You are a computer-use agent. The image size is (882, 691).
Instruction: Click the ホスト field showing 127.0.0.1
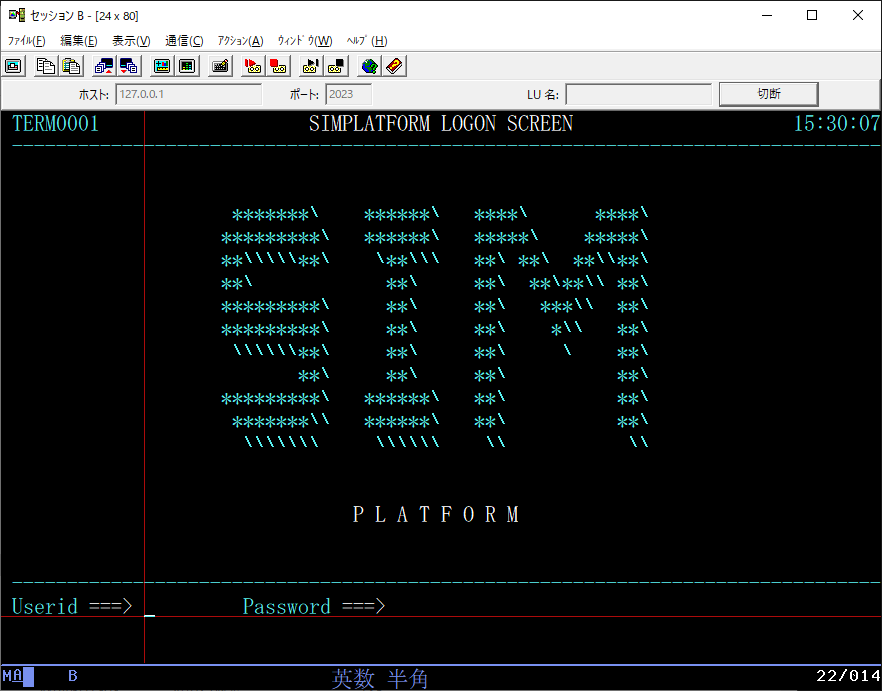coord(188,94)
